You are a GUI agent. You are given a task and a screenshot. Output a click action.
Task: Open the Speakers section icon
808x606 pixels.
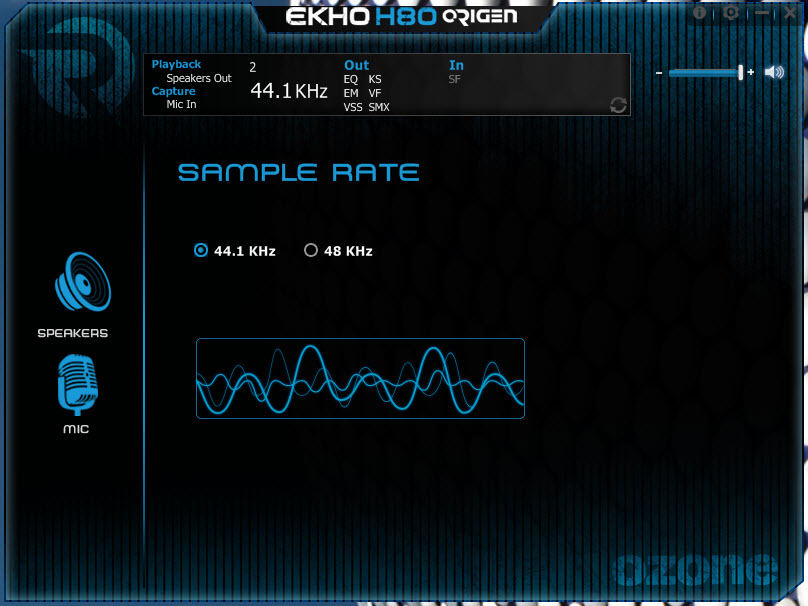[82, 281]
